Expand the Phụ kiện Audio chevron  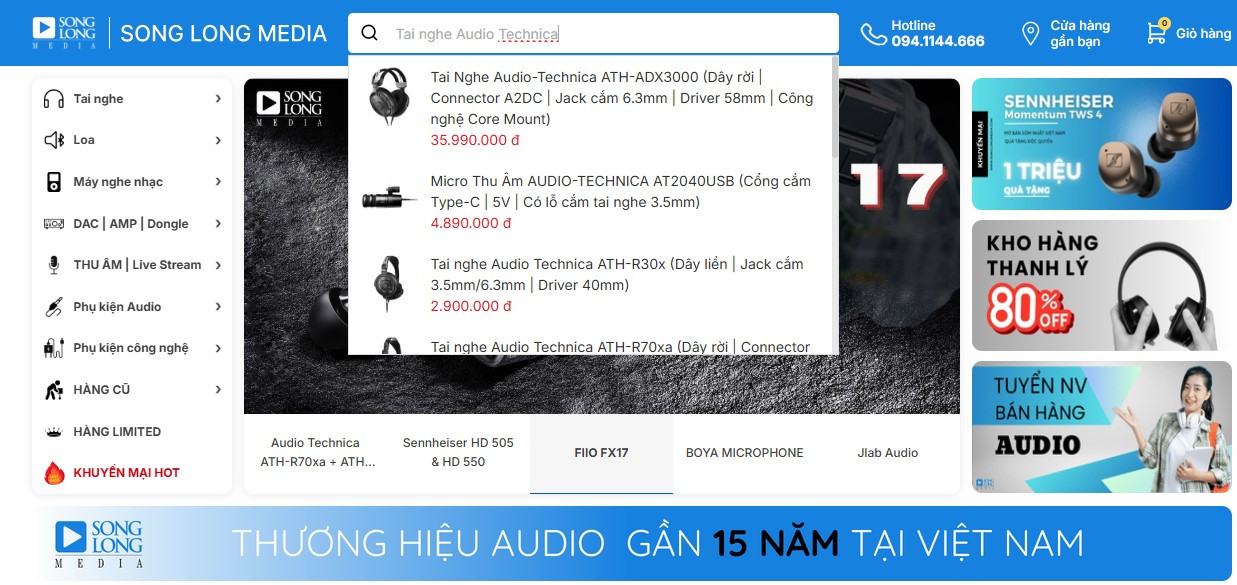click(x=218, y=307)
